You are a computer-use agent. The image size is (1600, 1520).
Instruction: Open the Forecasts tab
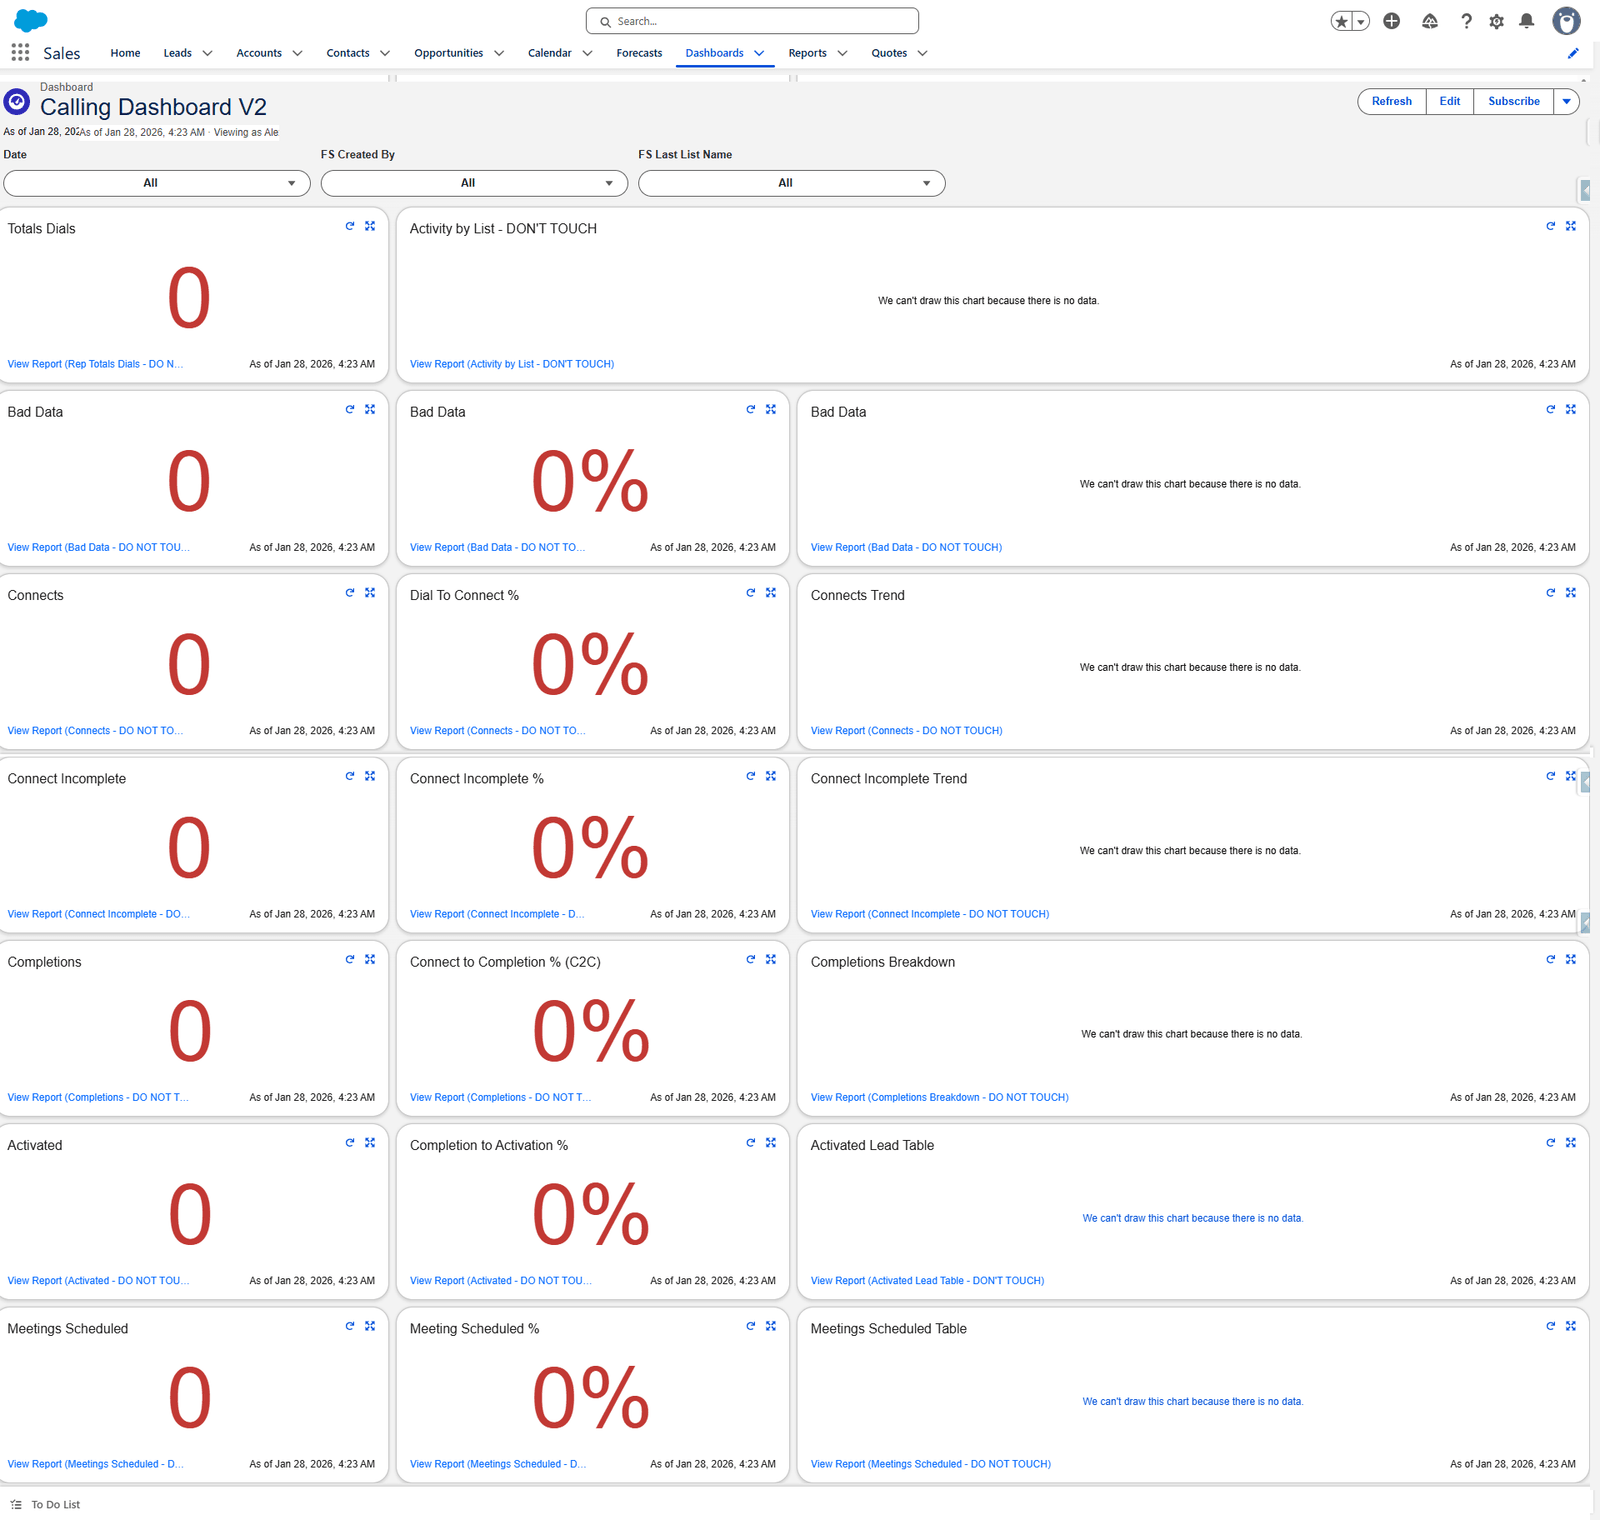(x=639, y=53)
